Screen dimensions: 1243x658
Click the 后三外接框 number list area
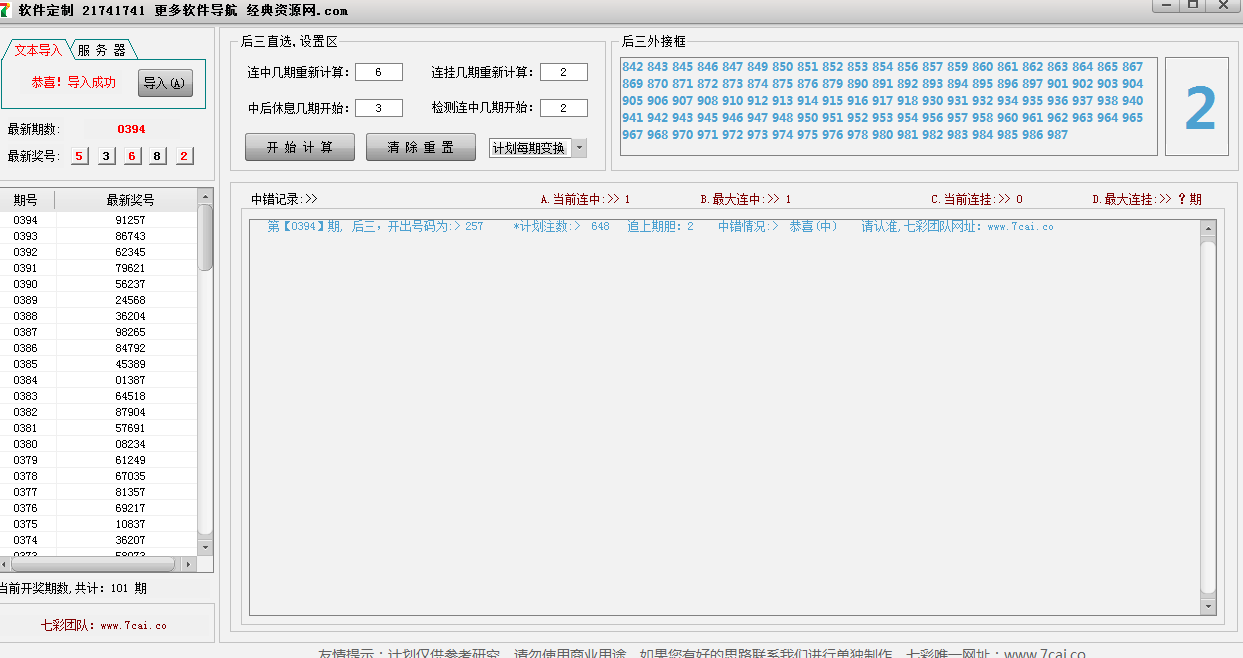click(889, 106)
